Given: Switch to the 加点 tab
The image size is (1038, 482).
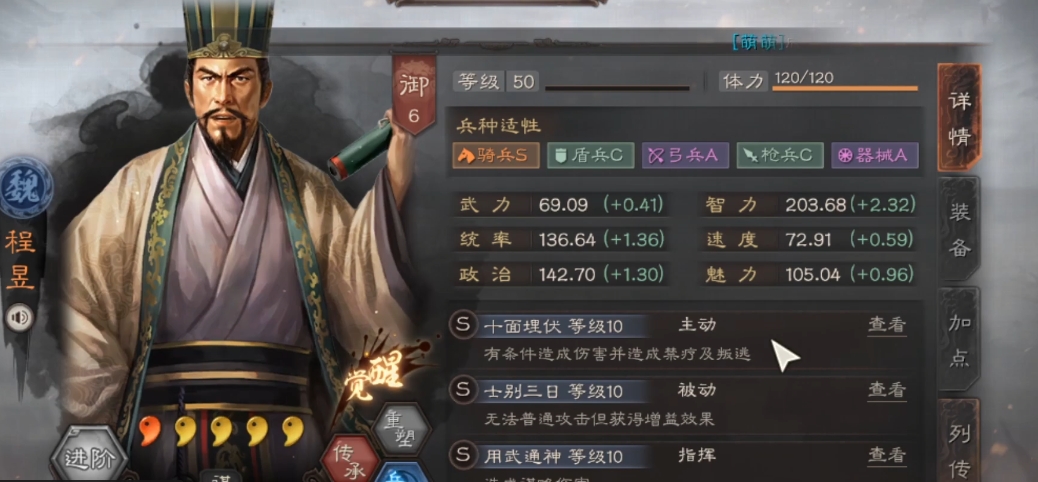Looking at the screenshot, I should tap(960, 339).
